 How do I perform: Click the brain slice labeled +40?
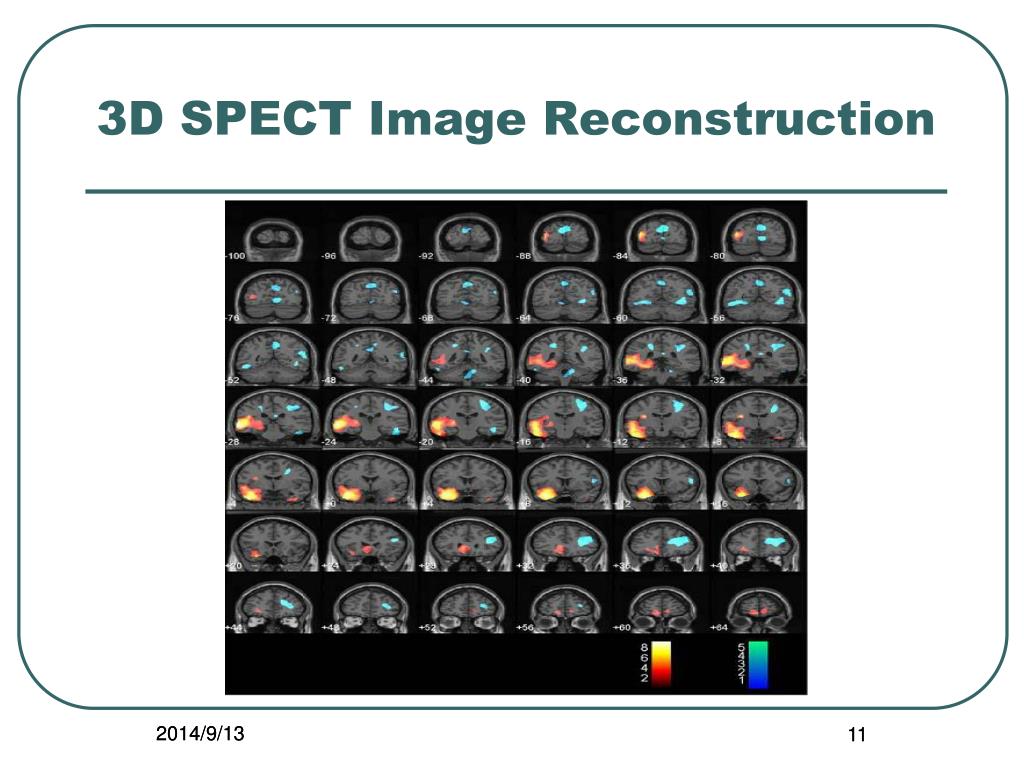pyautogui.click(x=758, y=544)
